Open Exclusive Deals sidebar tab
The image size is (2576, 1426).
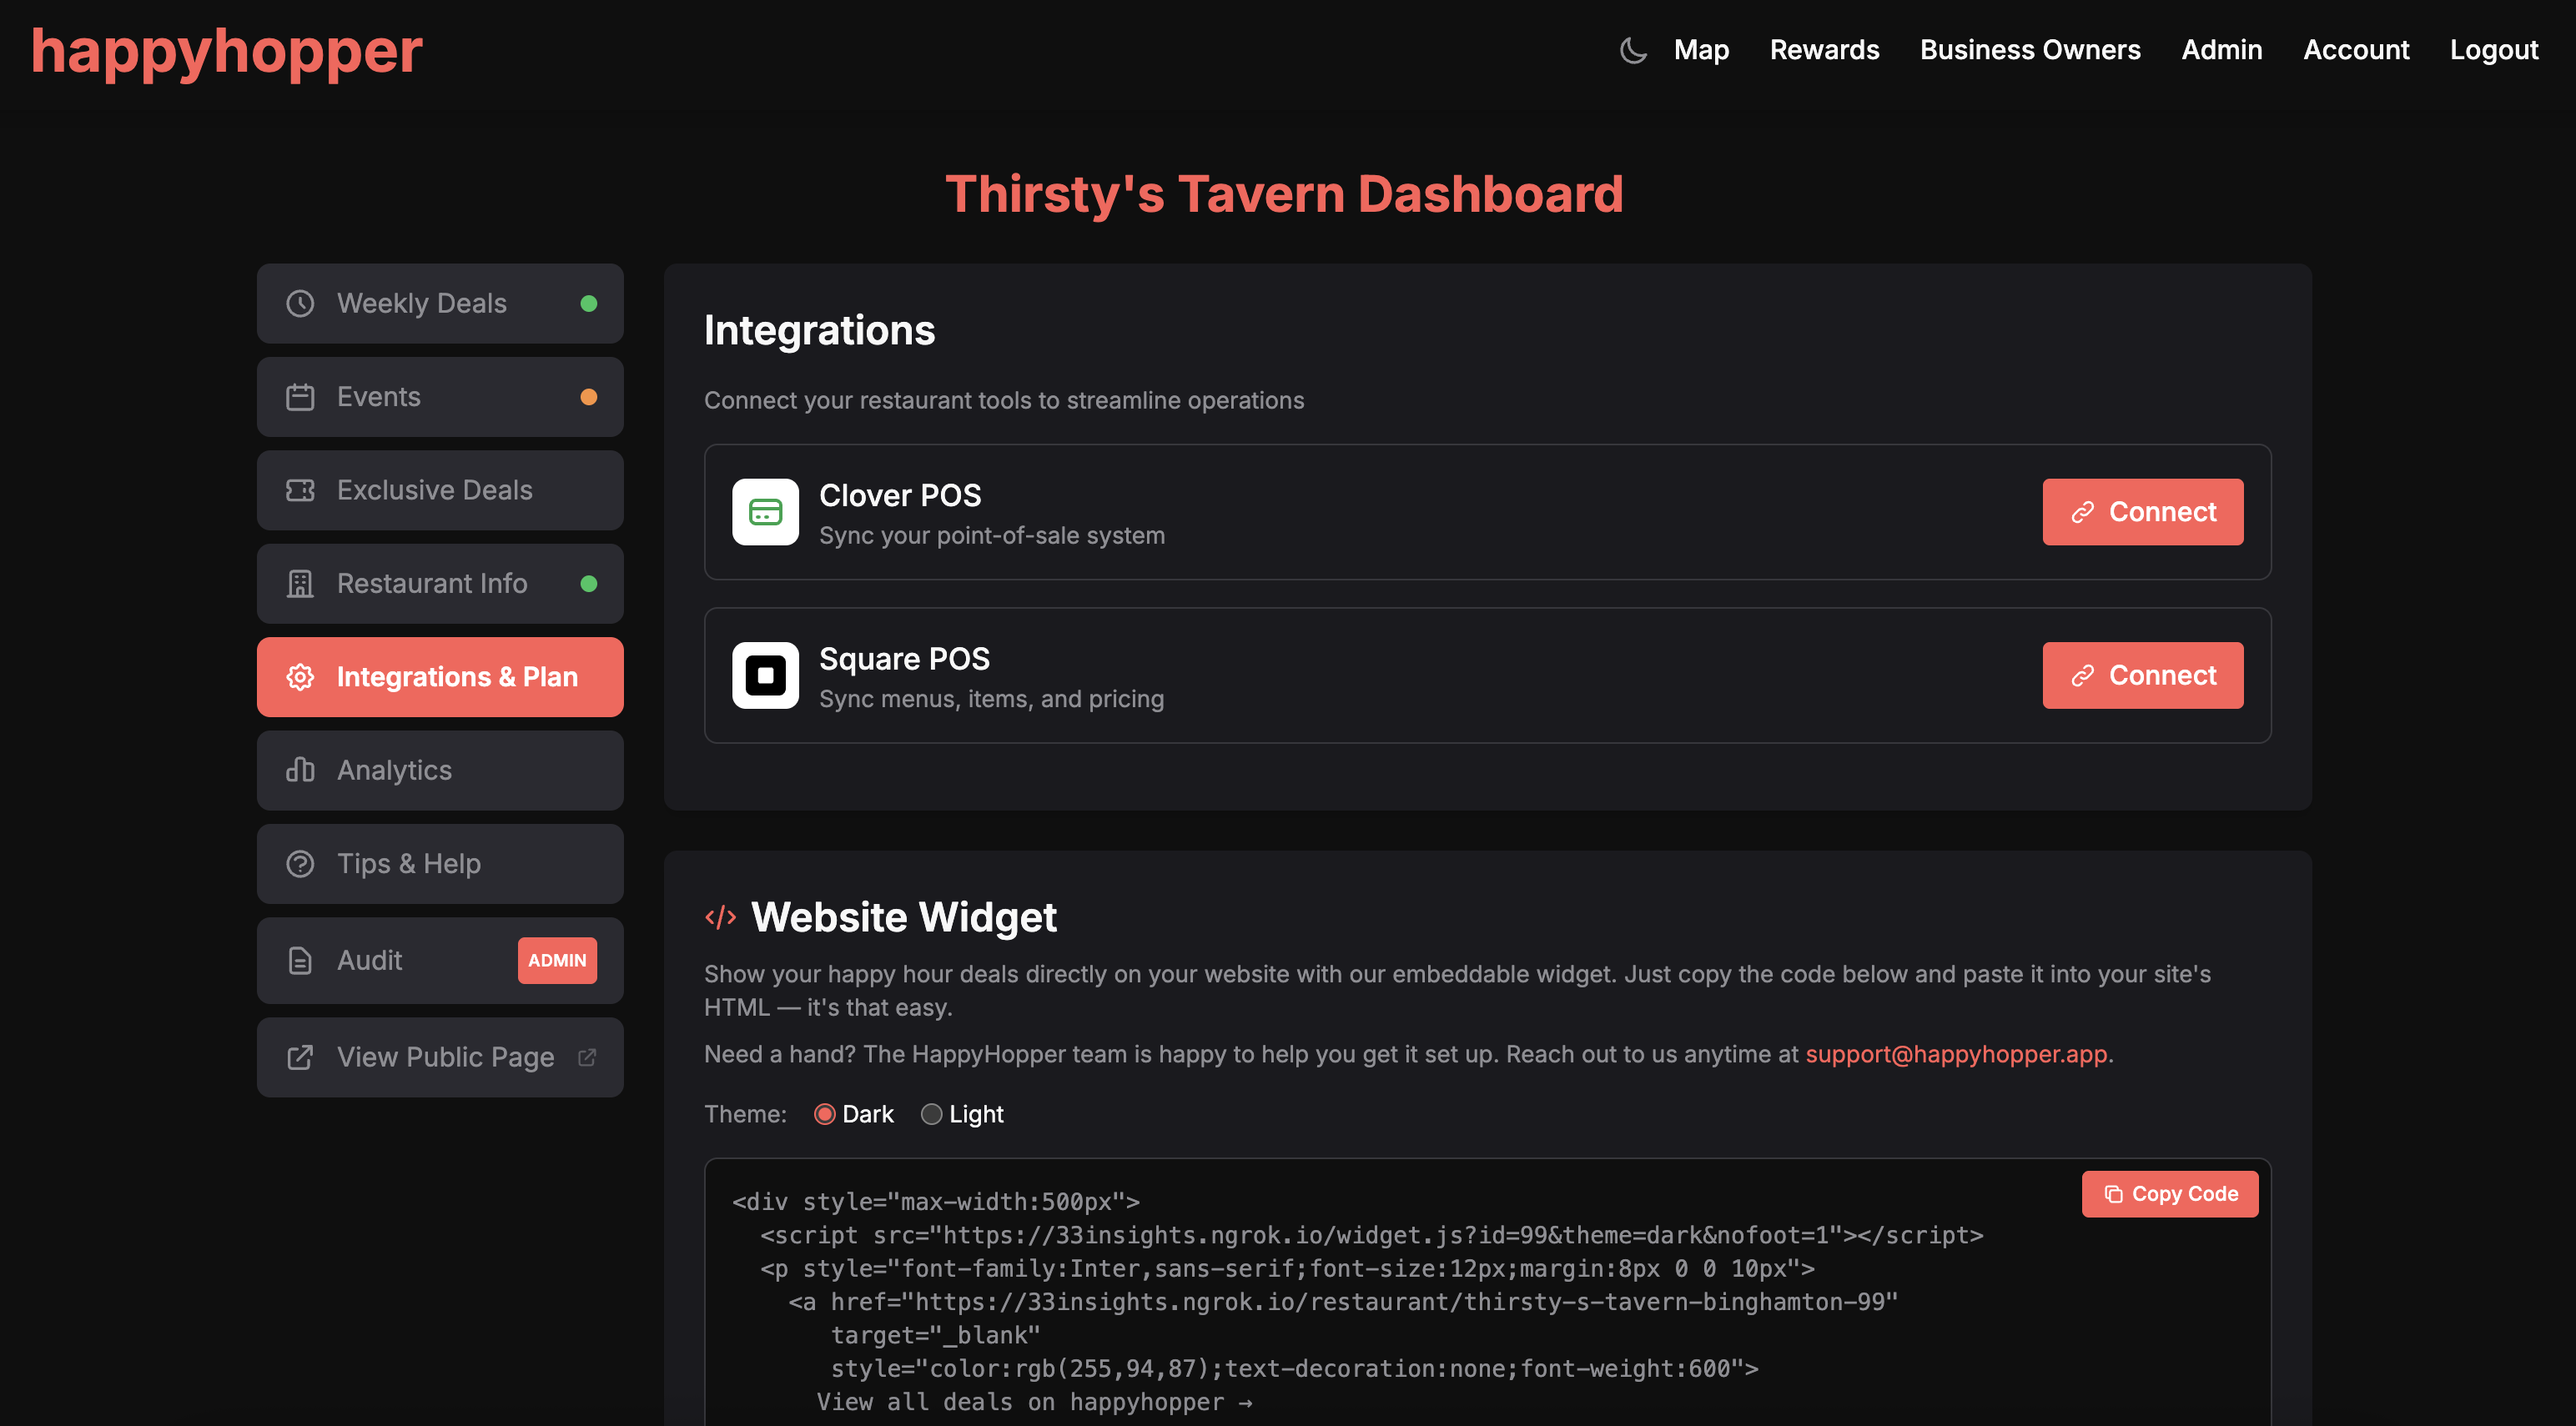(440, 490)
